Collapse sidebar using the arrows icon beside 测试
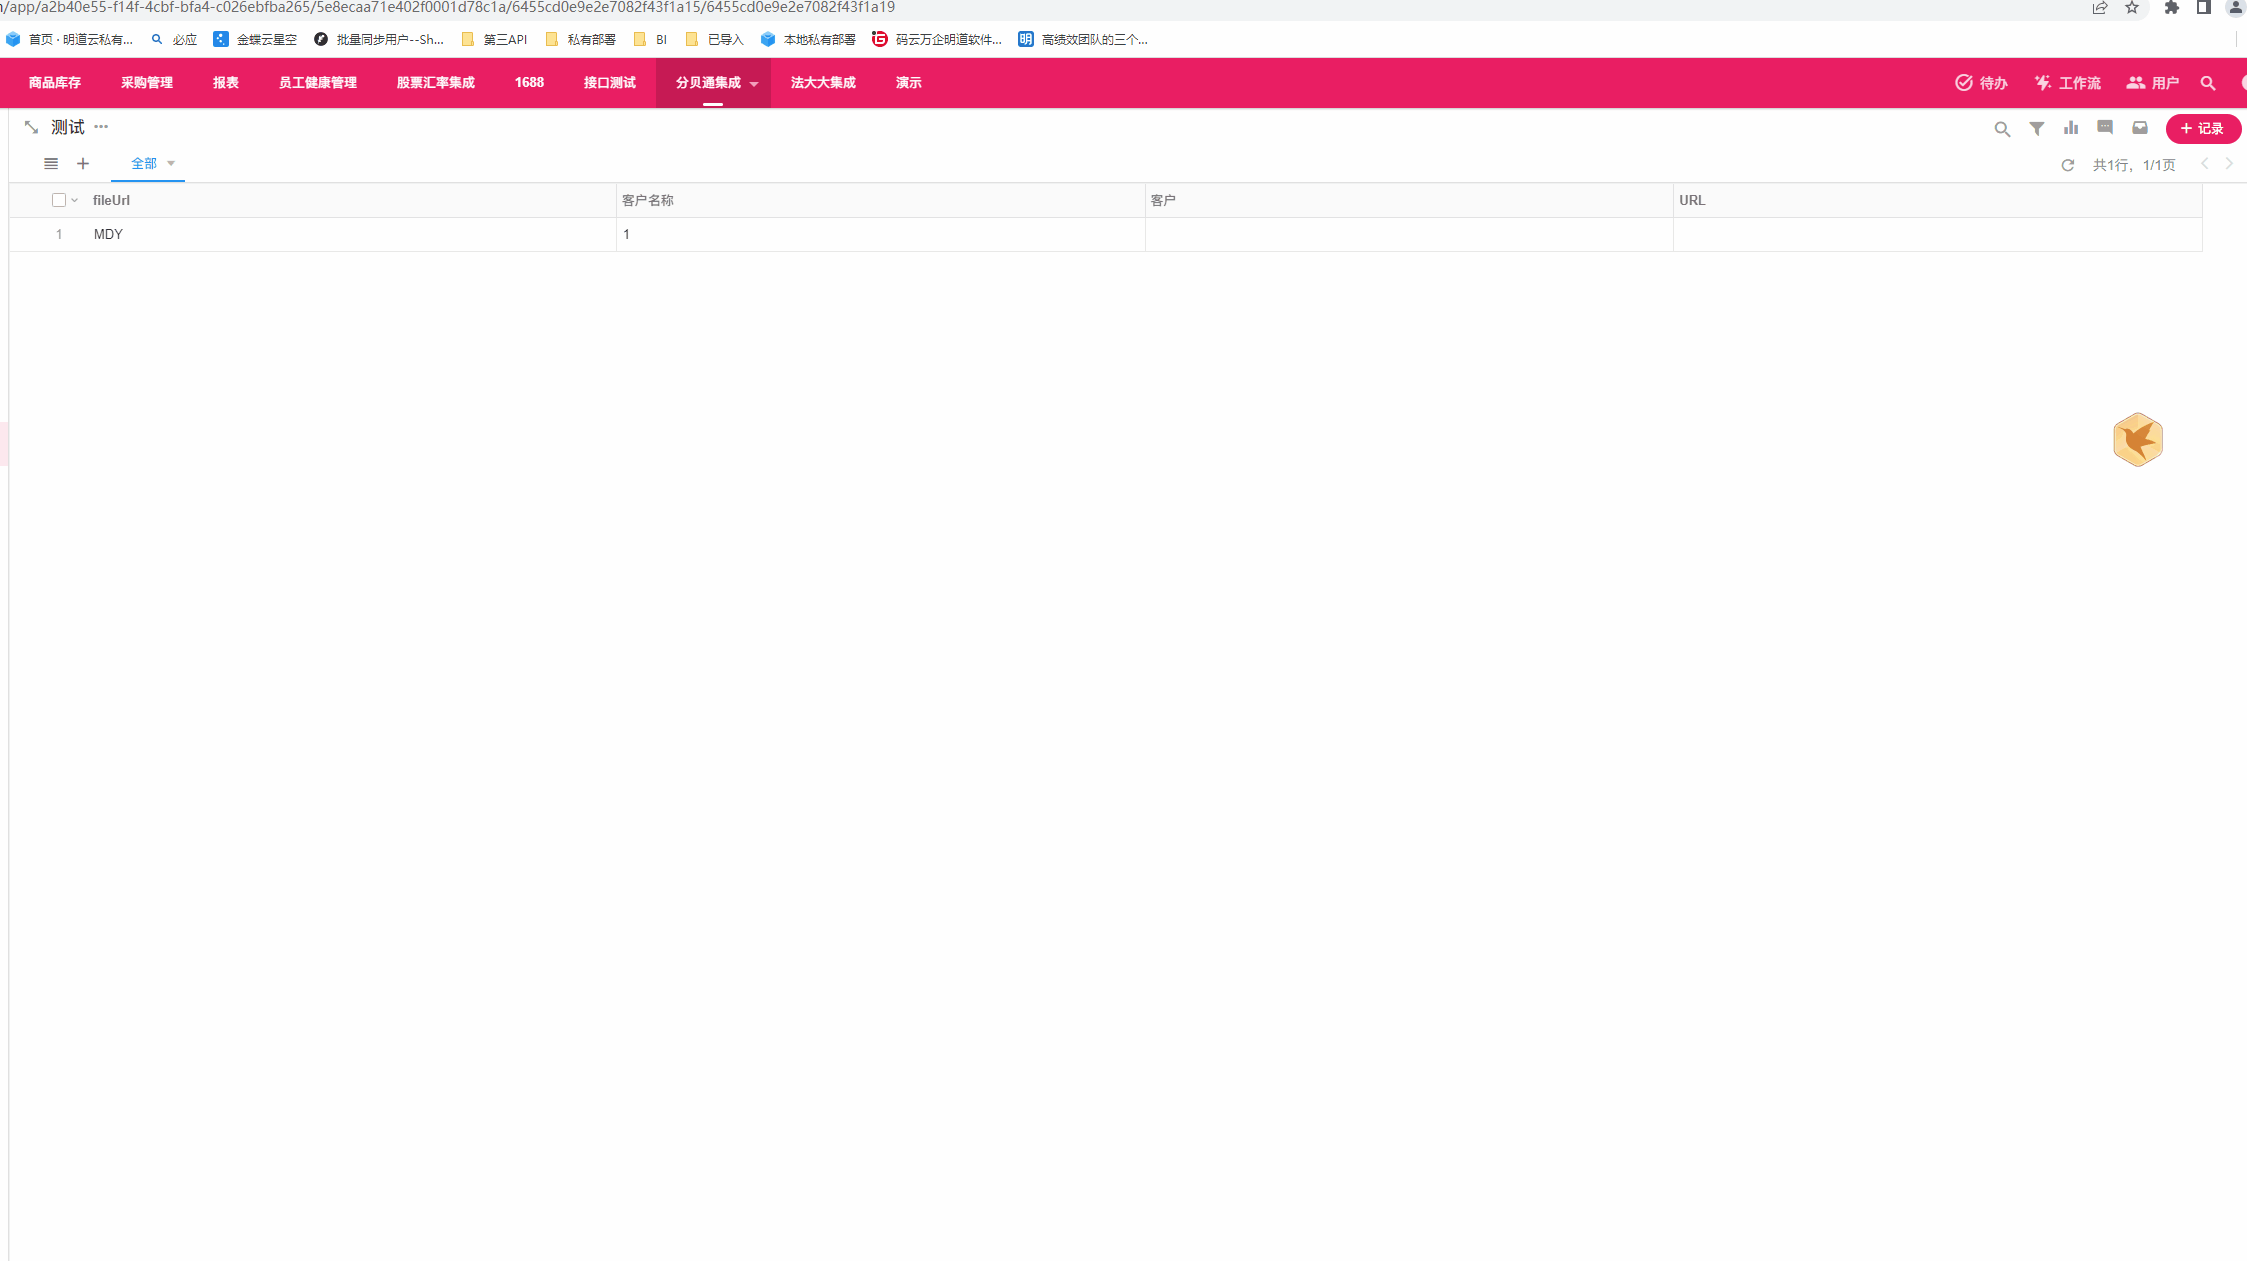Image resolution: width=2247 pixels, height=1261 pixels. click(31, 128)
